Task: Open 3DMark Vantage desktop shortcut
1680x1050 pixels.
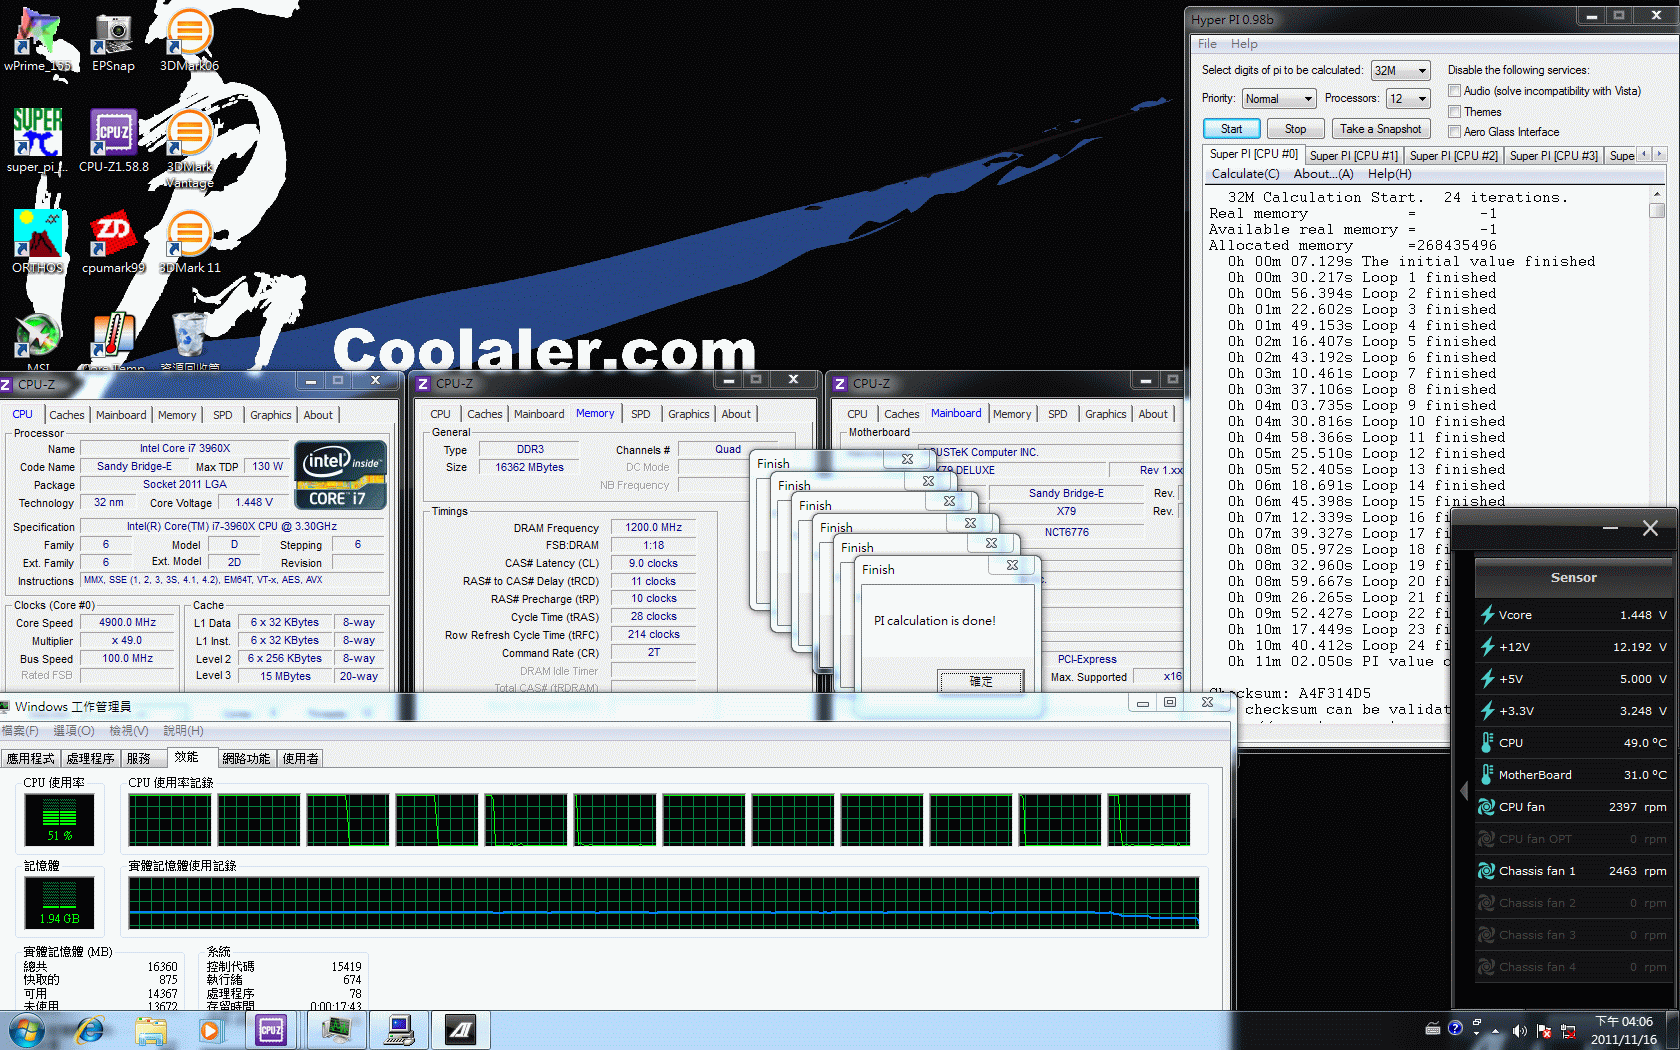Action: (189, 148)
